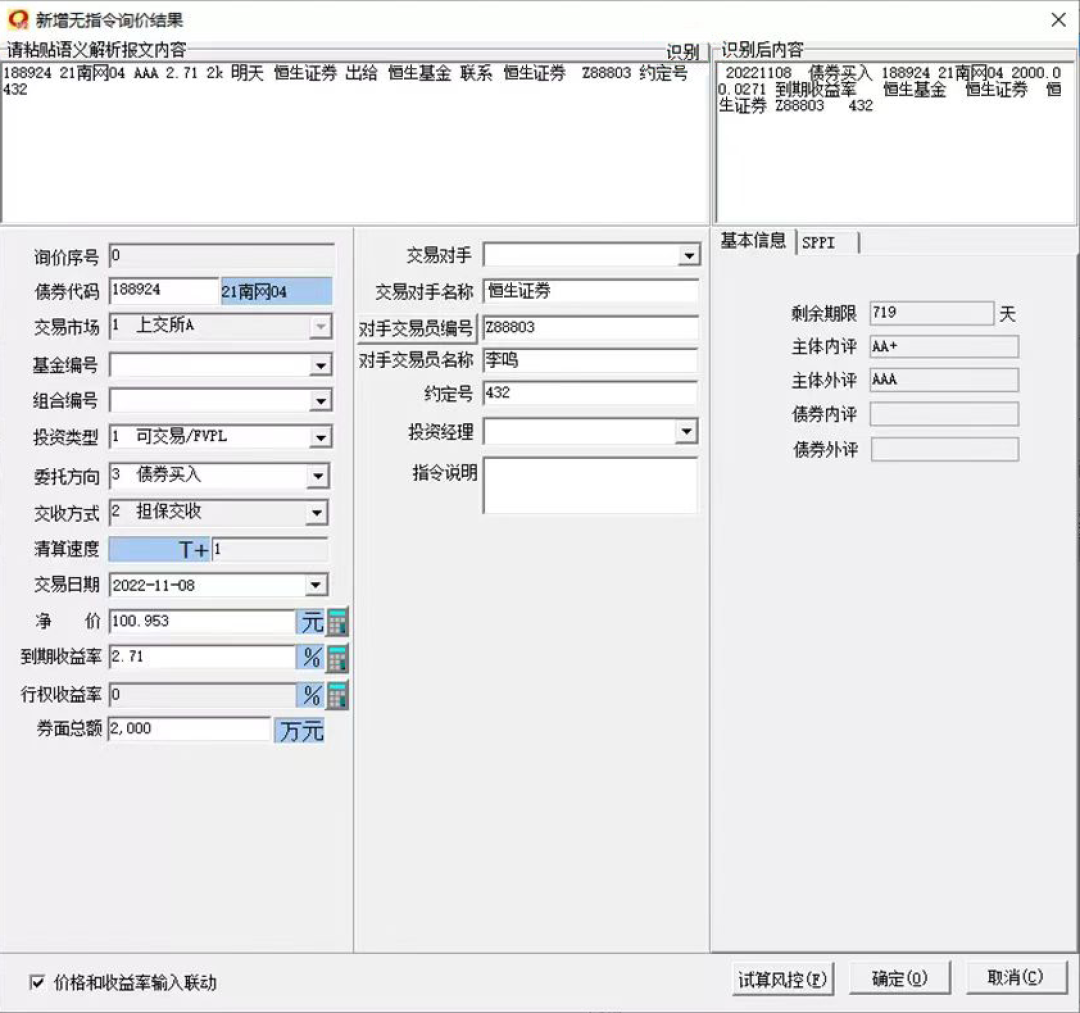1080x1013 pixels.
Task: Expand the 委托方向 dropdown
Action: [x=323, y=475]
